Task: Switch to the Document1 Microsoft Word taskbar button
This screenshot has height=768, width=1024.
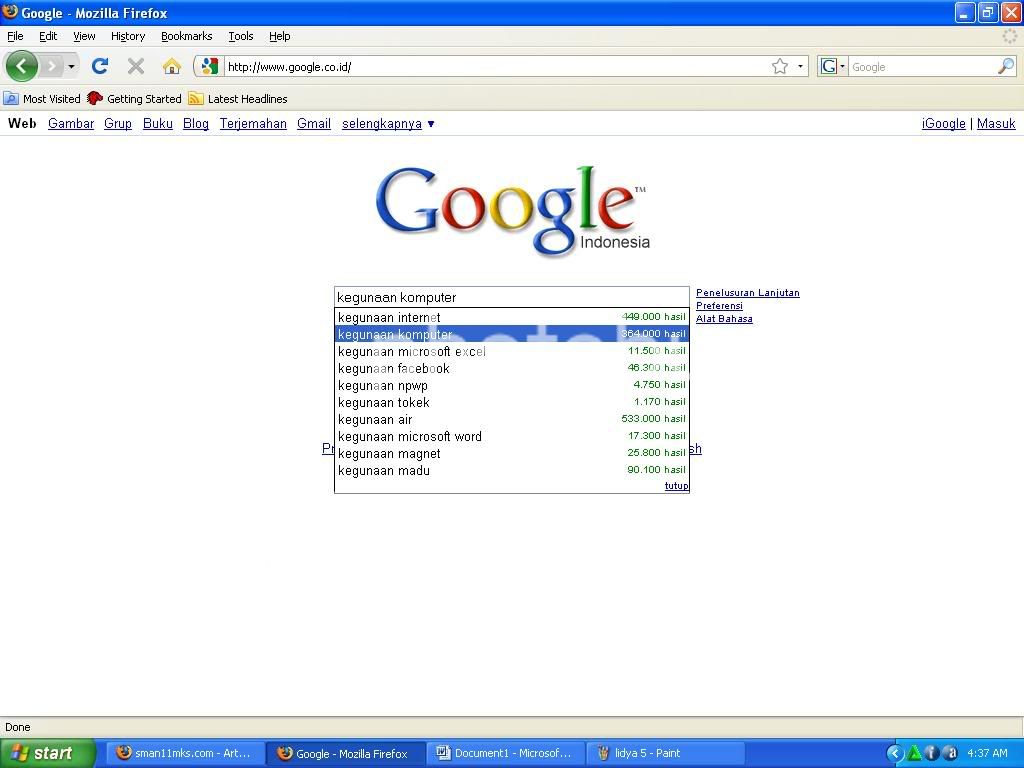Action: (x=505, y=753)
